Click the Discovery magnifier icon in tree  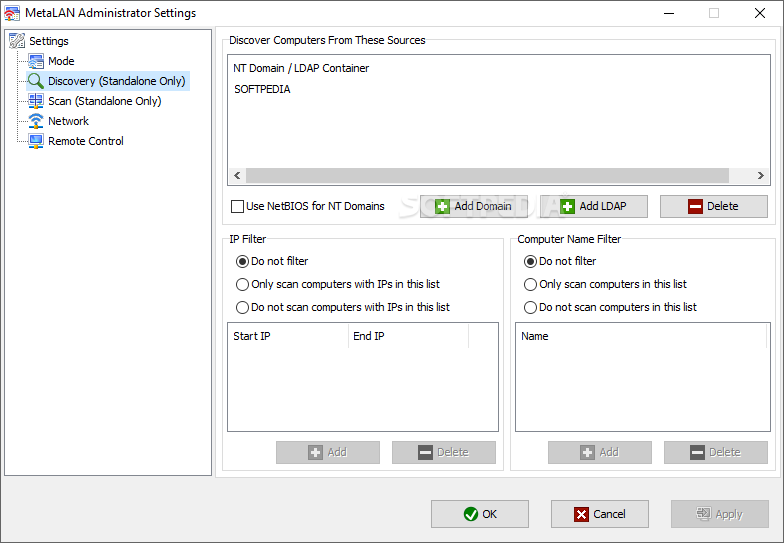tap(36, 81)
